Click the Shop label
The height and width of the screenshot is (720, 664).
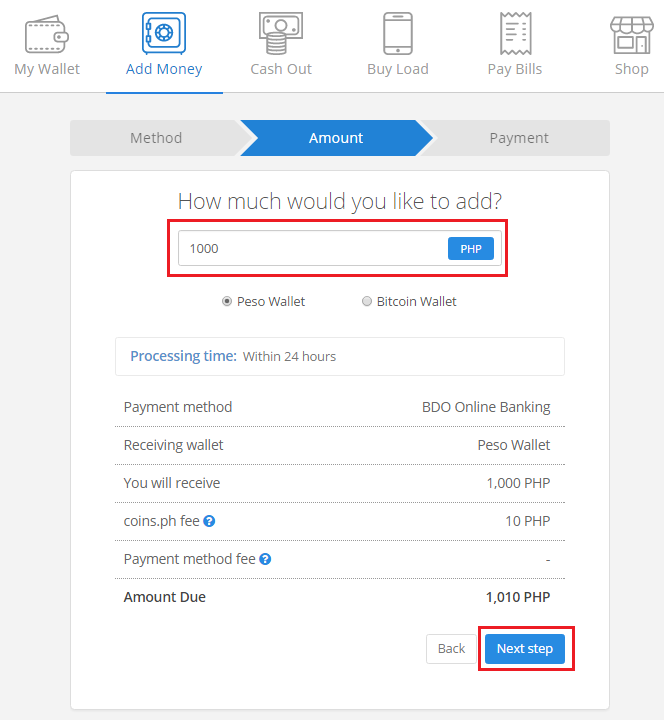coord(632,69)
